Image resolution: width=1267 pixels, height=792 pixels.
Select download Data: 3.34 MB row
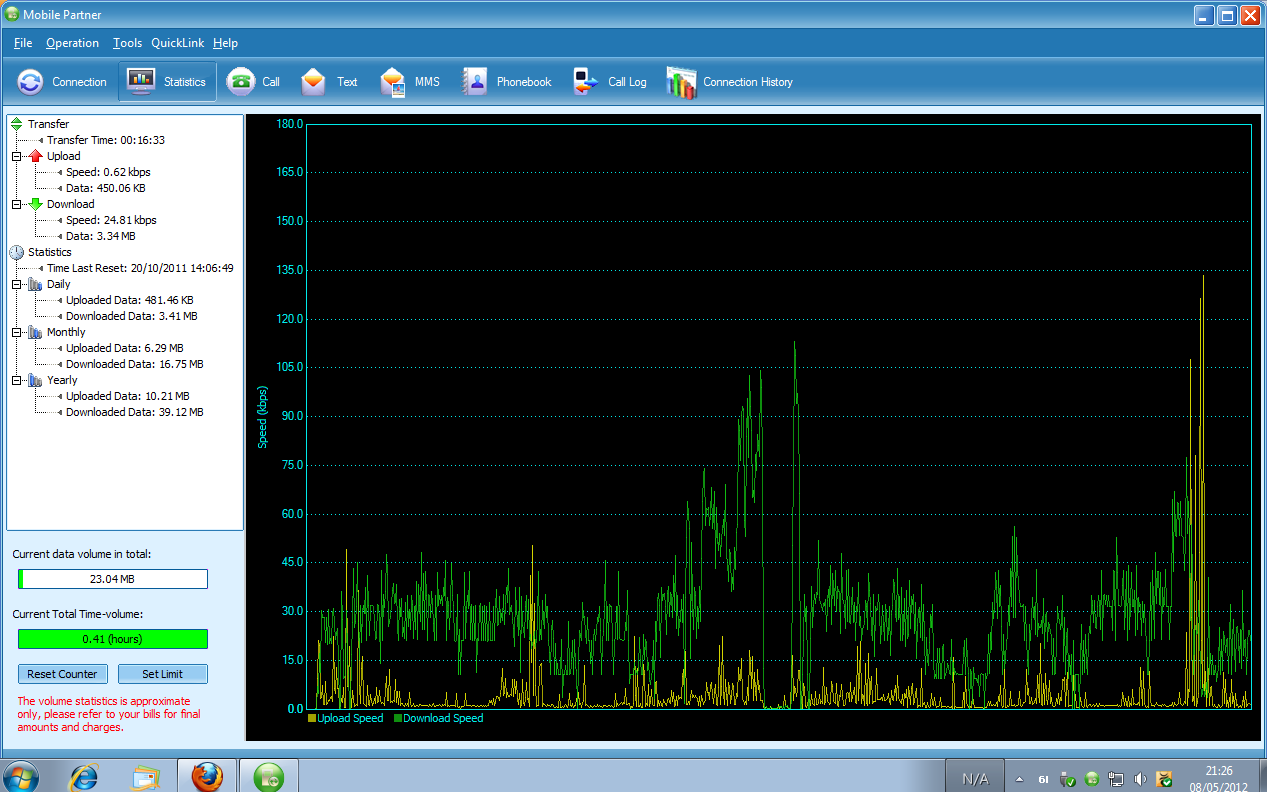click(101, 236)
